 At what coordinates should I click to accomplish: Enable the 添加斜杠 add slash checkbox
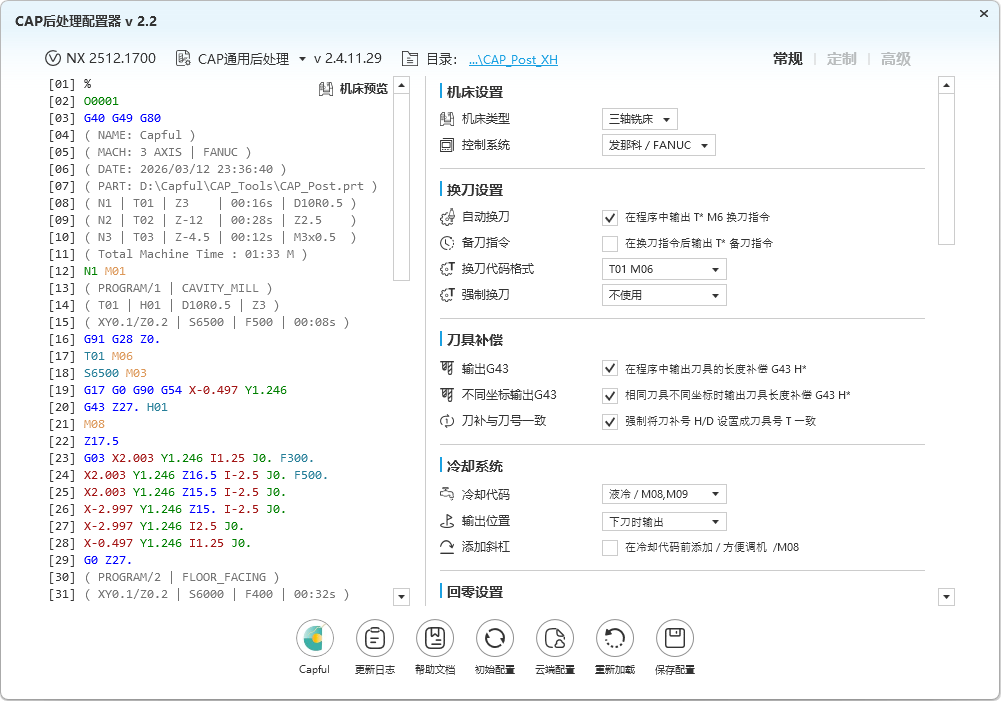pyautogui.click(x=610, y=547)
